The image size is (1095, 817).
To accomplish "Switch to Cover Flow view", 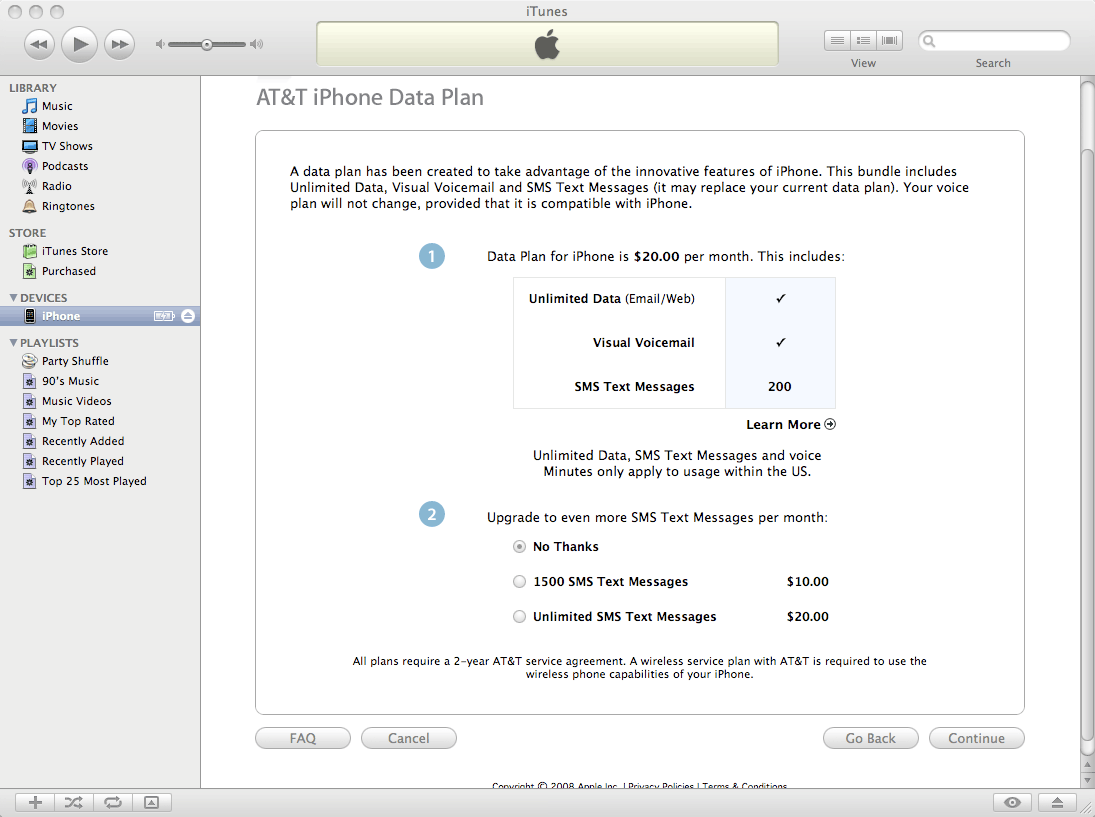I will click(x=890, y=41).
